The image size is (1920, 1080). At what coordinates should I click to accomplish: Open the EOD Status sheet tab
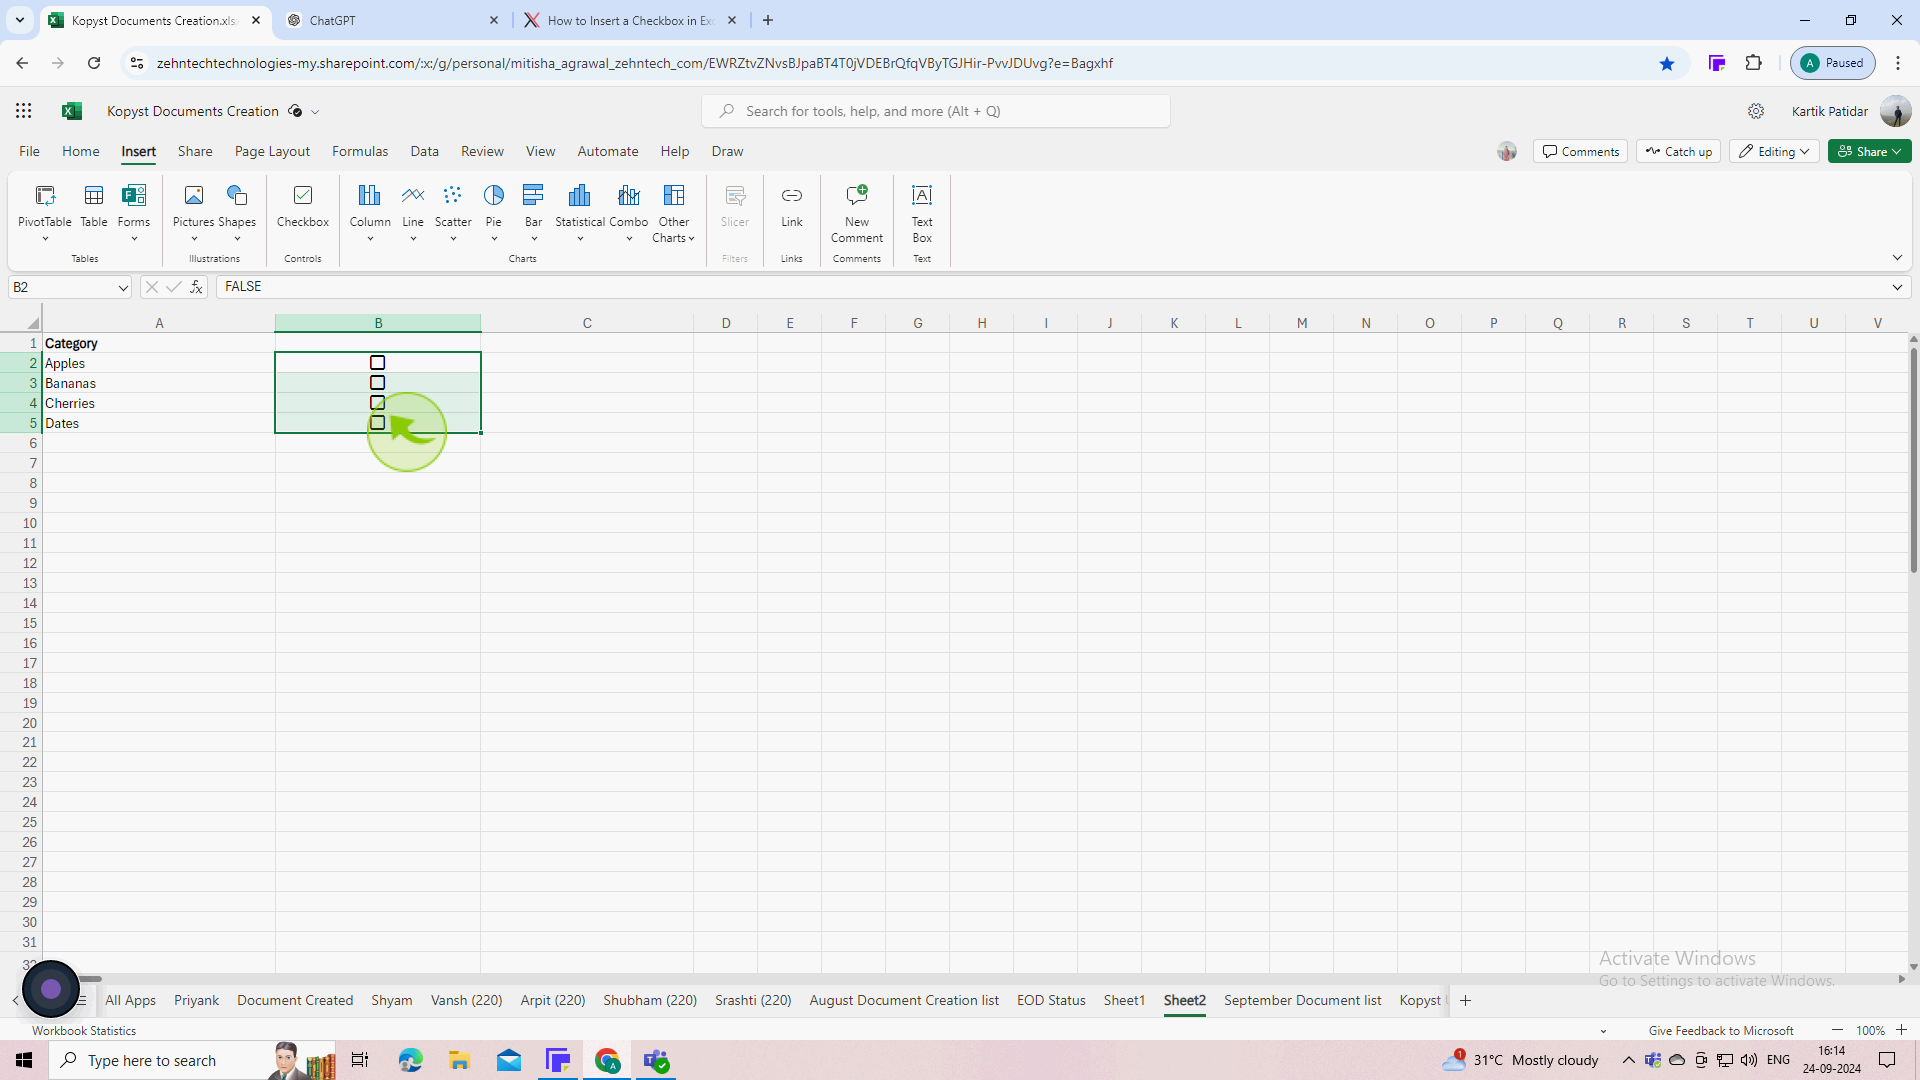point(1051,1000)
